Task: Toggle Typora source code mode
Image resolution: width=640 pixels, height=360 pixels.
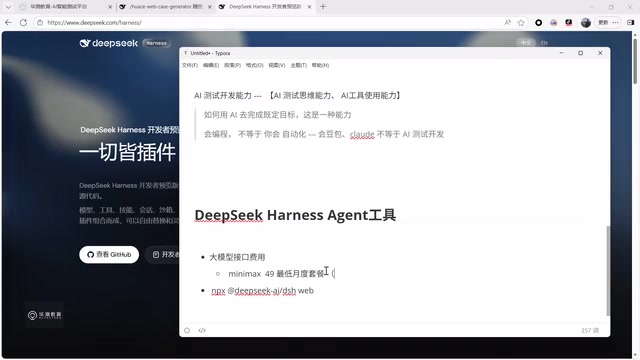Action: [202, 330]
